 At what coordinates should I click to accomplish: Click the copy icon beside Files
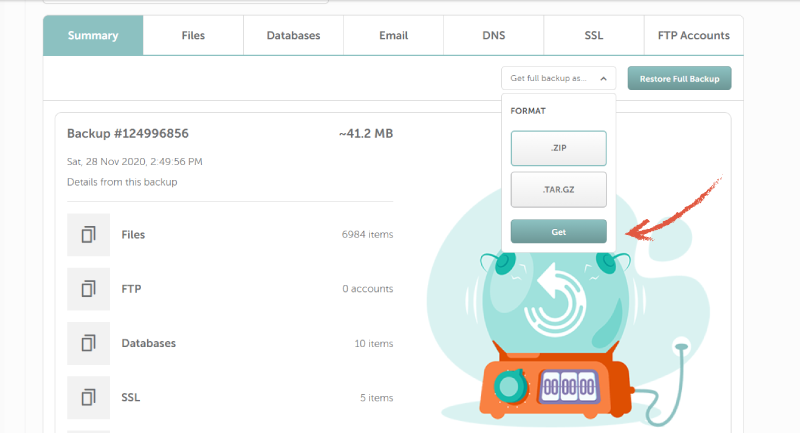88,235
